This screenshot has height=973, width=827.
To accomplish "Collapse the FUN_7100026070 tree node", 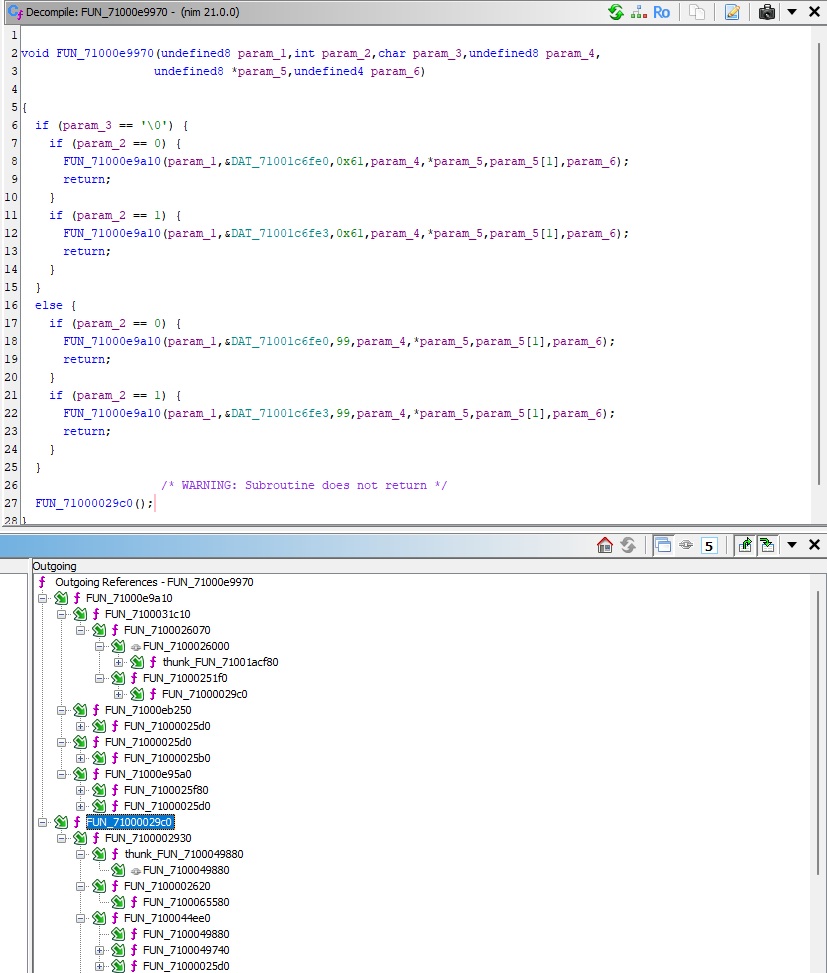I will pyautogui.click(x=81, y=630).
